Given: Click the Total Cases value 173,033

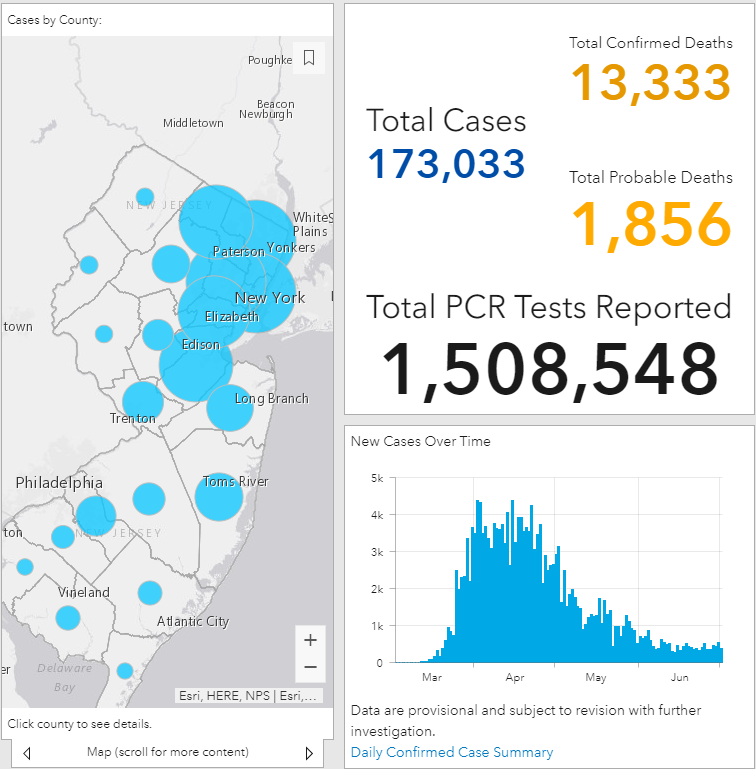Looking at the screenshot, I should (446, 164).
